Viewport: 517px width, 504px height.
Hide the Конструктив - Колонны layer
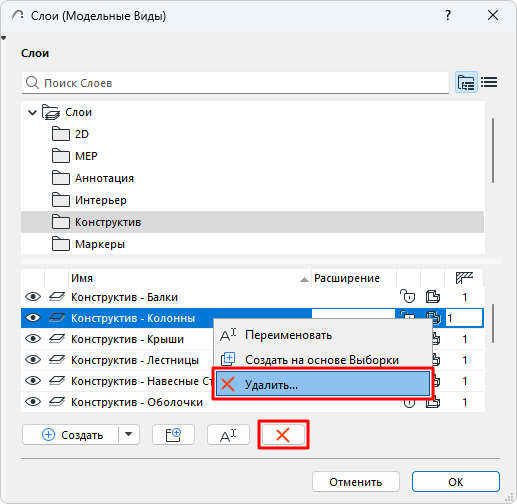pos(33,318)
